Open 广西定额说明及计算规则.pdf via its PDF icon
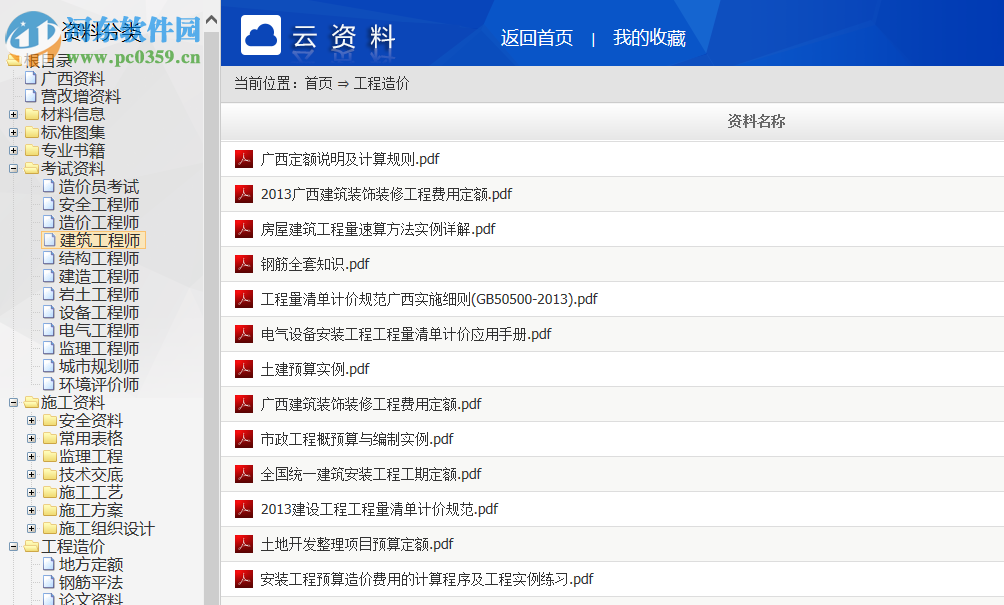This screenshot has height=605, width=1004. (244, 158)
